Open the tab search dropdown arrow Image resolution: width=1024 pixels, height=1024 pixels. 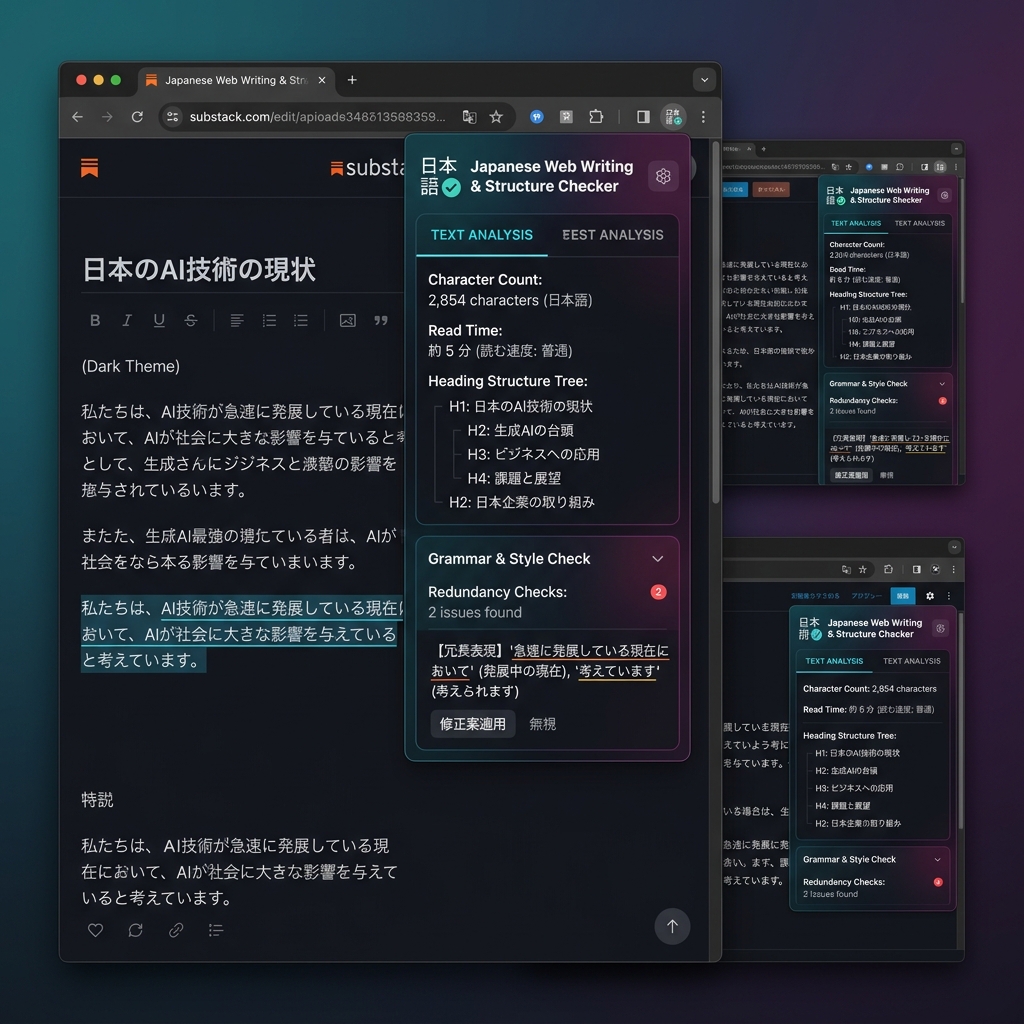pos(704,80)
